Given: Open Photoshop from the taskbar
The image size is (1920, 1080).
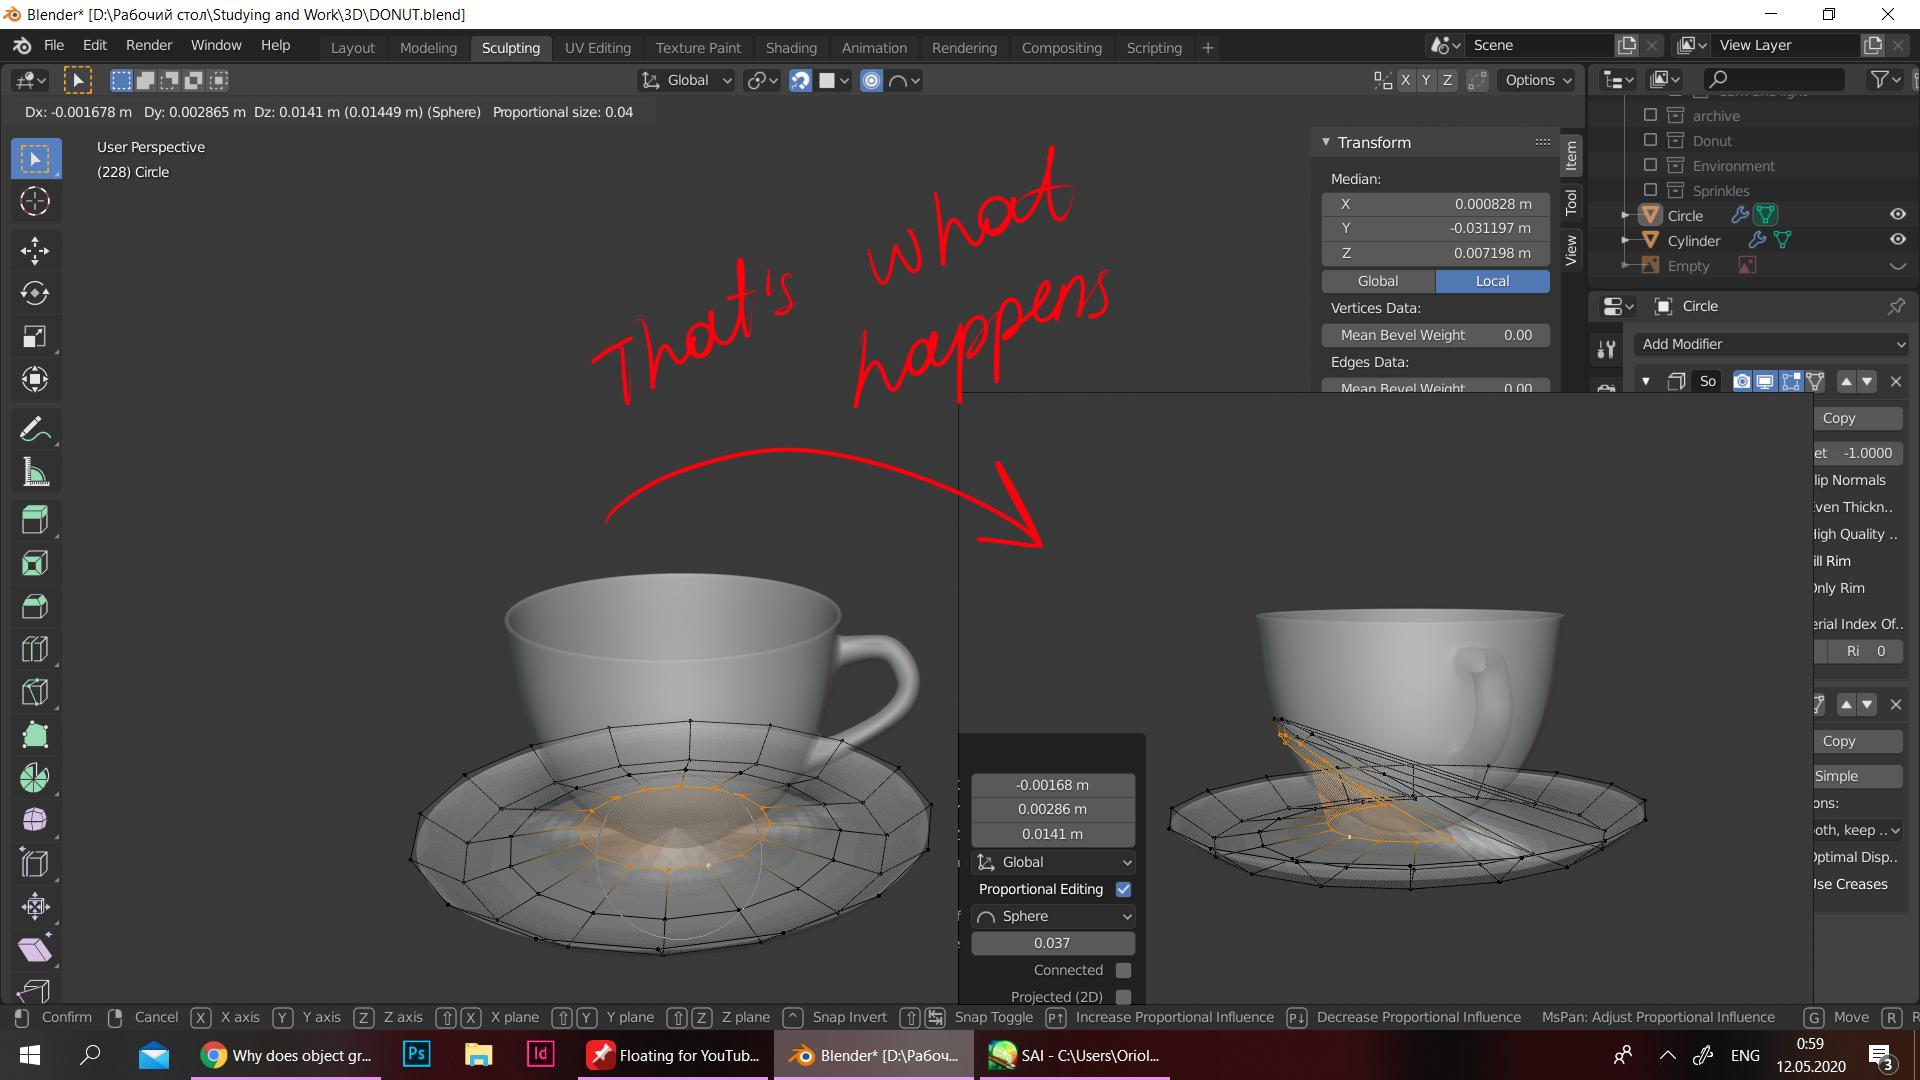Looking at the screenshot, I should click(416, 1055).
